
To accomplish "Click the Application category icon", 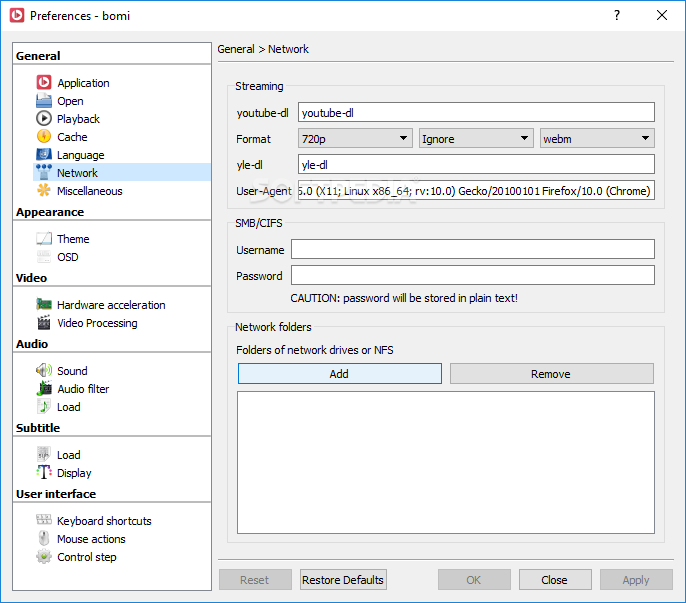I will pos(44,82).
